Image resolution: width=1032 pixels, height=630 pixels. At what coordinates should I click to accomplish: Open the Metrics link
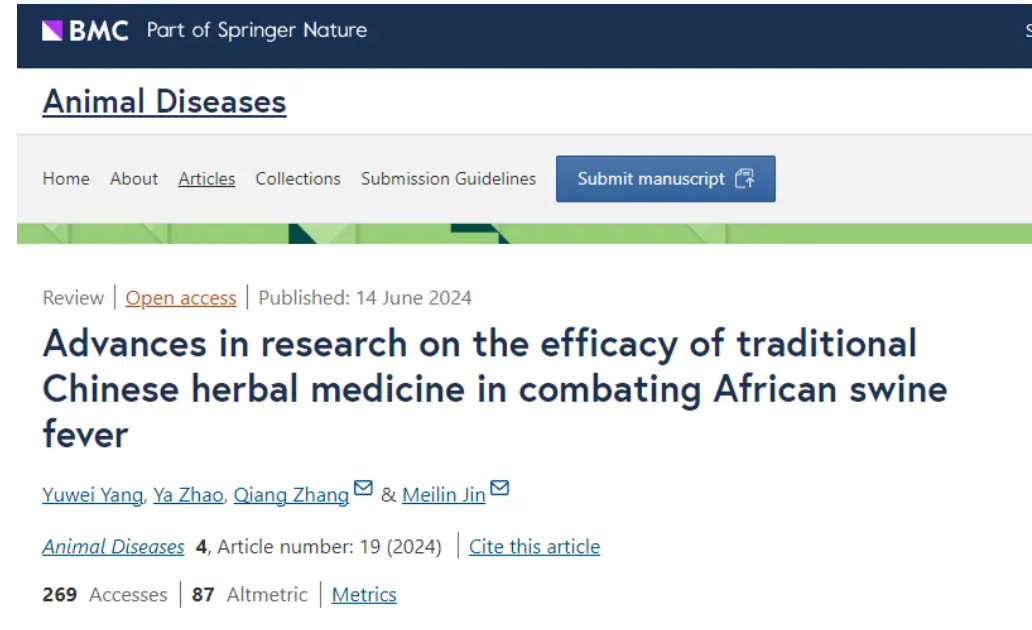pos(364,594)
